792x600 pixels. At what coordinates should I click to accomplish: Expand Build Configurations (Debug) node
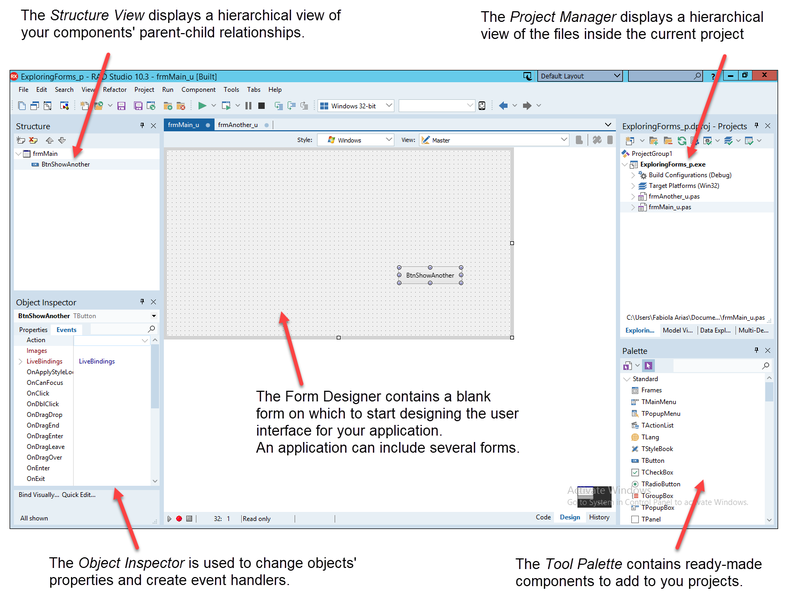pyautogui.click(x=633, y=175)
